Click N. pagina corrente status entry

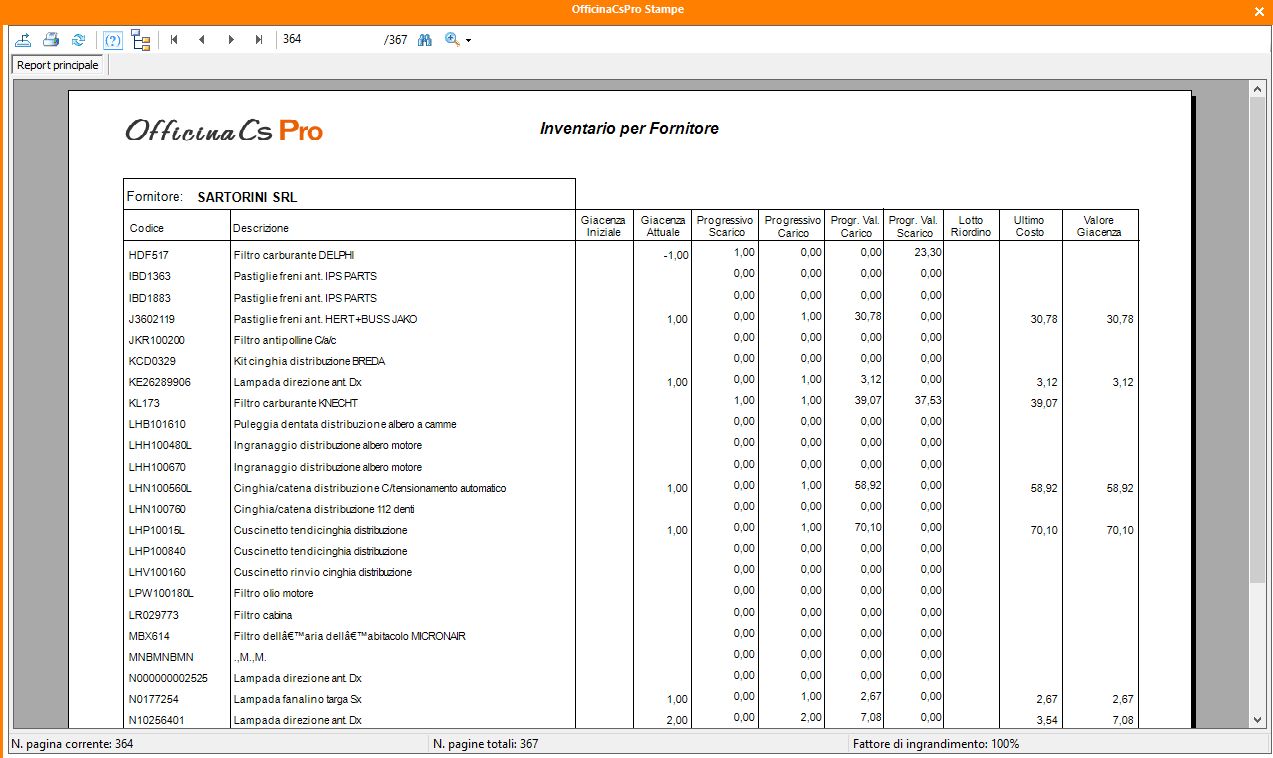(72, 744)
